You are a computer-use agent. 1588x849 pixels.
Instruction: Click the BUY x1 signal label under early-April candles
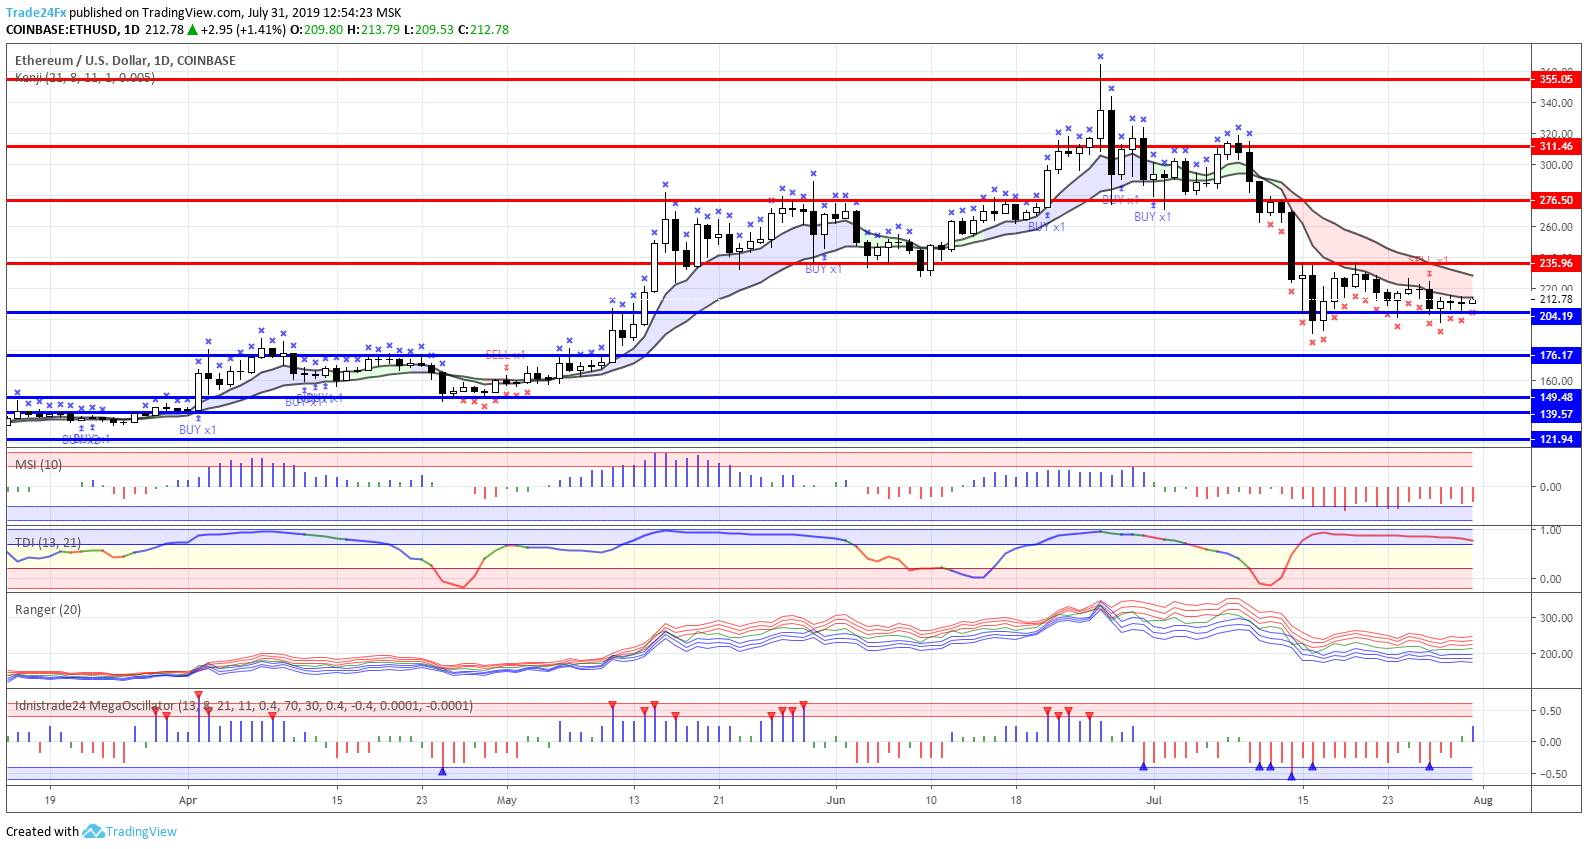pos(198,430)
